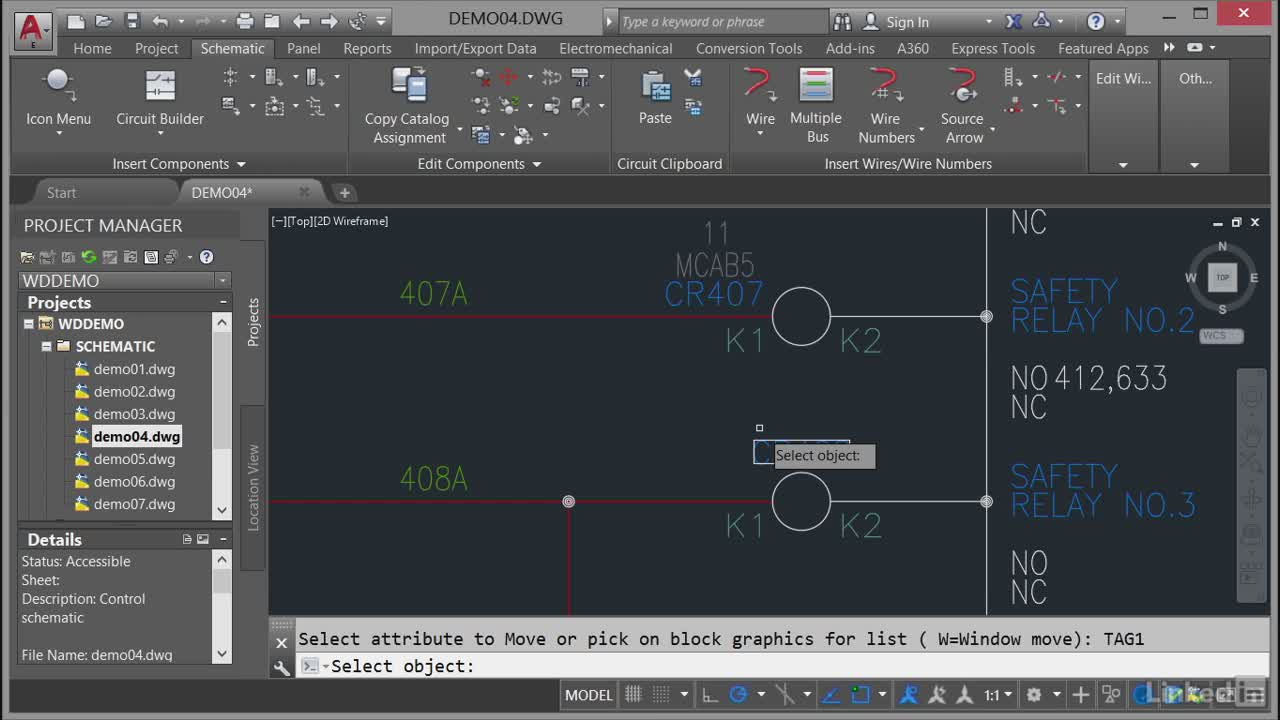The width and height of the screenshot is (1280, 720).
Task: Click the WCS coordinate system button
Action: pos(1220,336)
